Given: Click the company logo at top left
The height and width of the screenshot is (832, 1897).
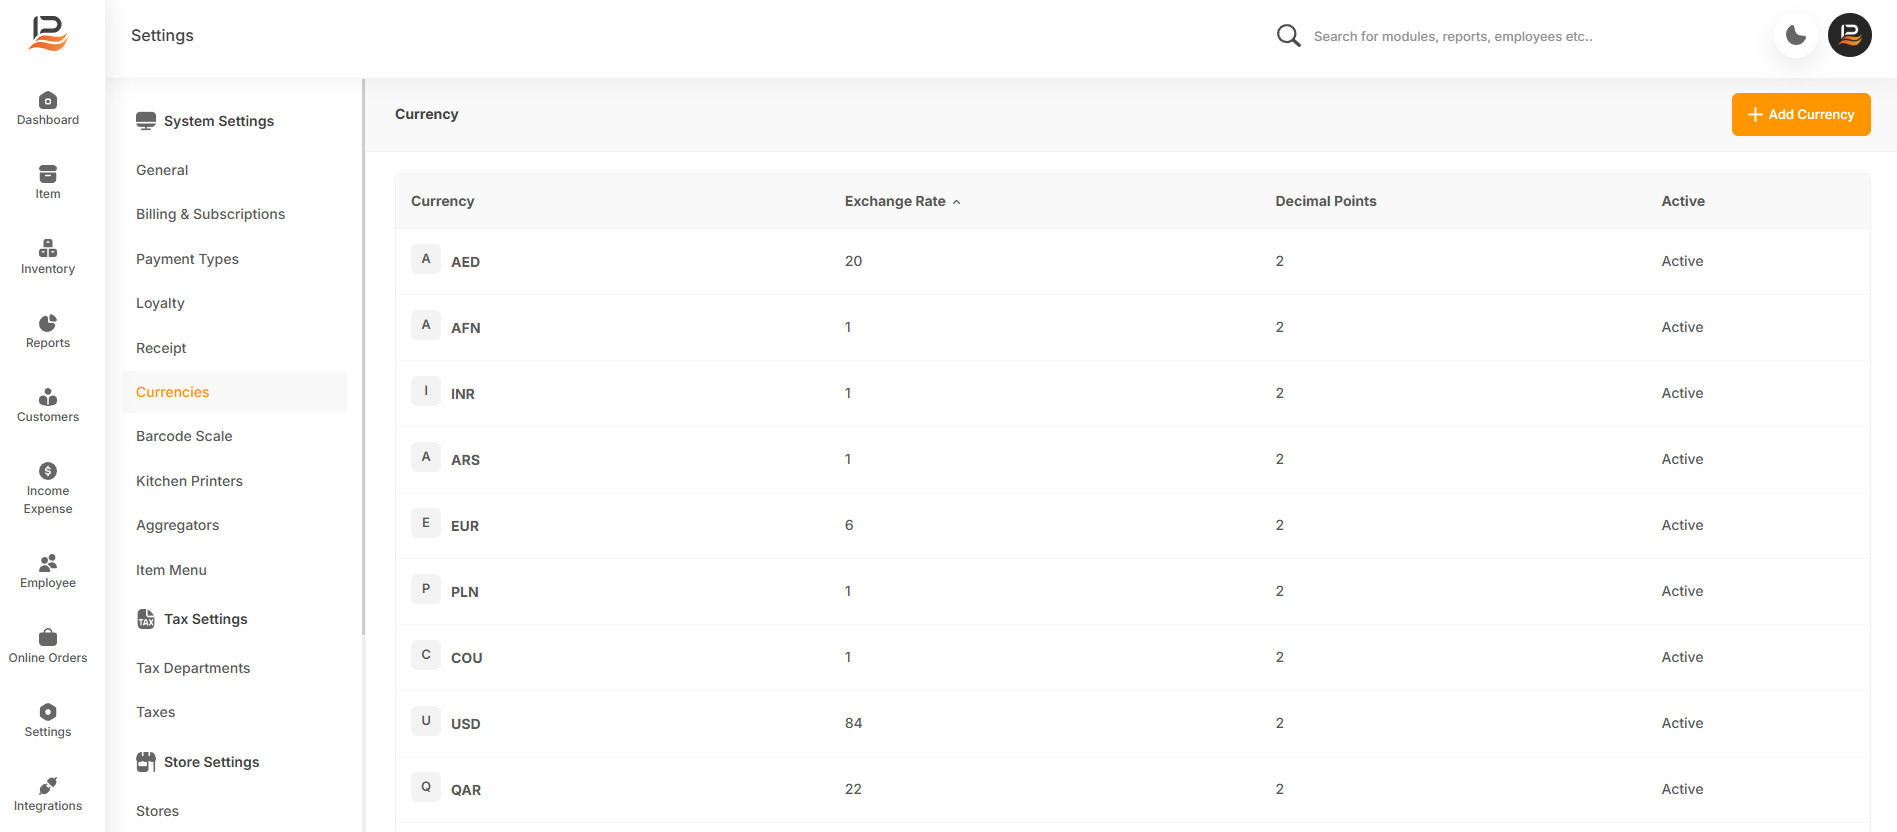Looking at the screenshot, I should click(48, 33).
